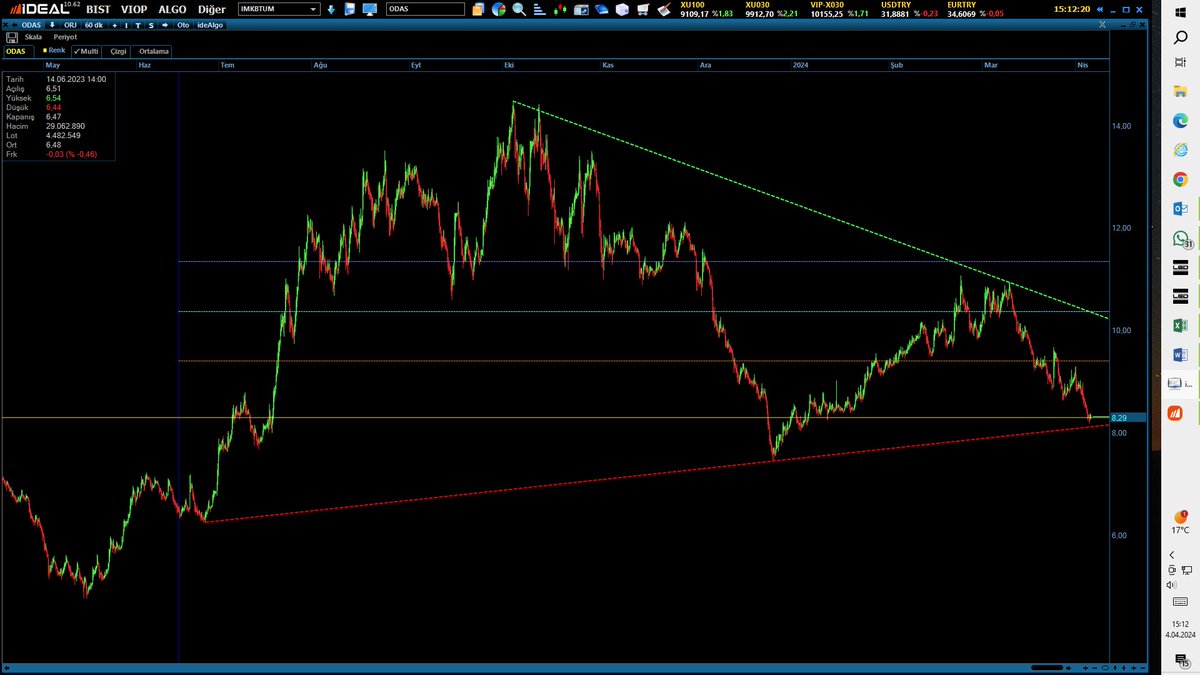Click the blue download arrow icon

click(x=331, y=10)
